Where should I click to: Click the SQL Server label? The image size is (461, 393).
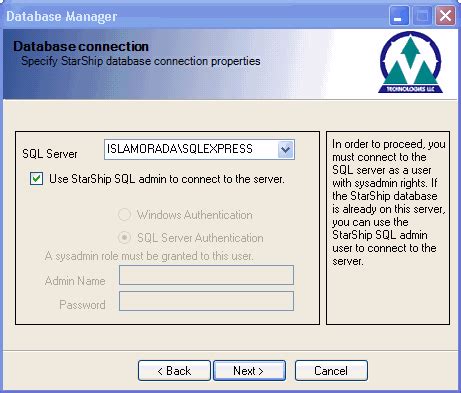click(50, 154)
